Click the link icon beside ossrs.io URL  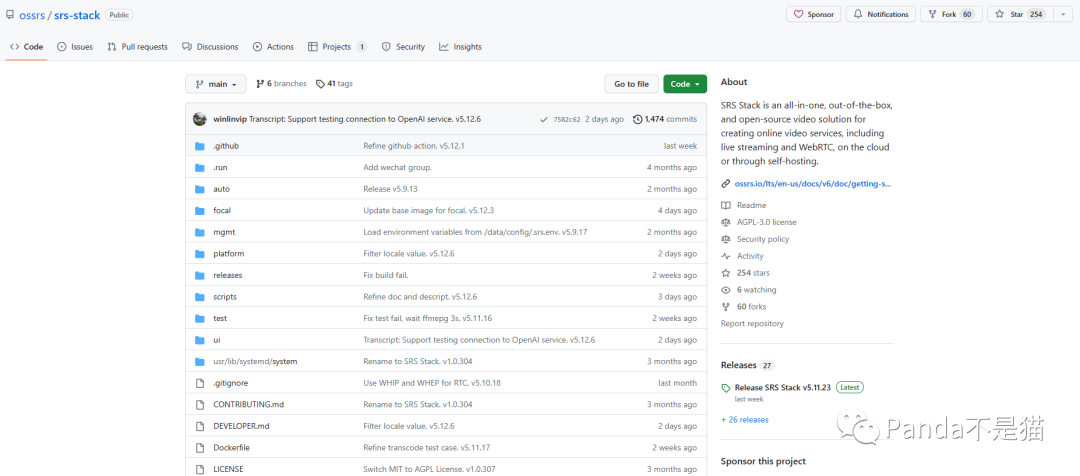(725, 184)
